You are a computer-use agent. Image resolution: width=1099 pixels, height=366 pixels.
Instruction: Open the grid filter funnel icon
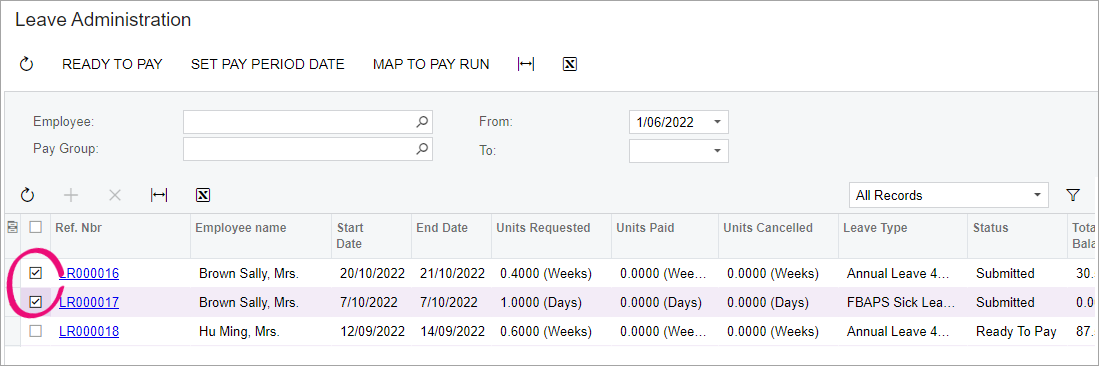1072,195
